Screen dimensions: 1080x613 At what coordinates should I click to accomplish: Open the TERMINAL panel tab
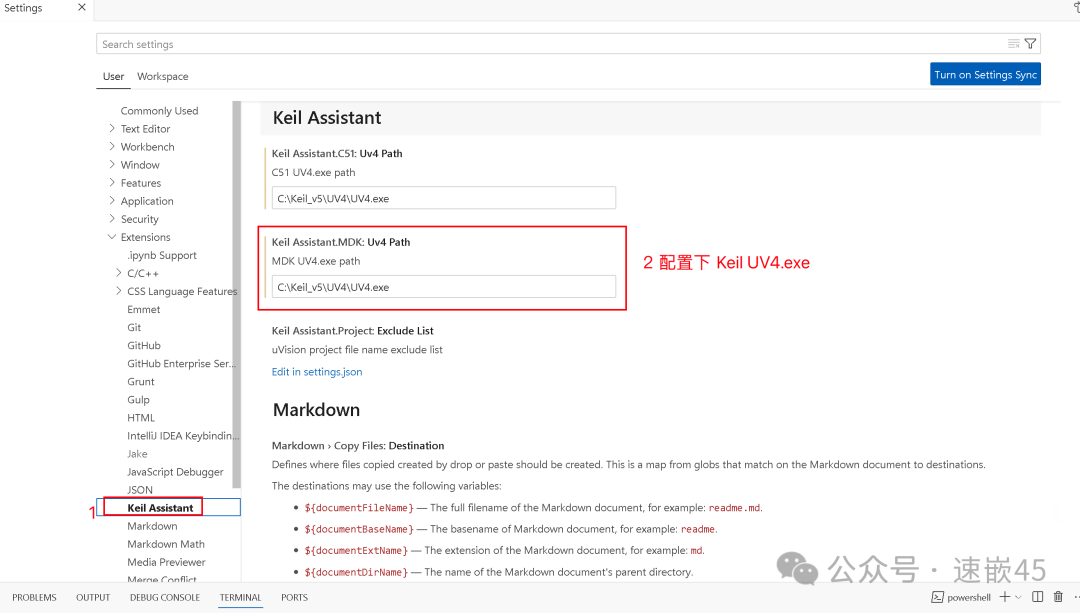(x=240, y=598)
